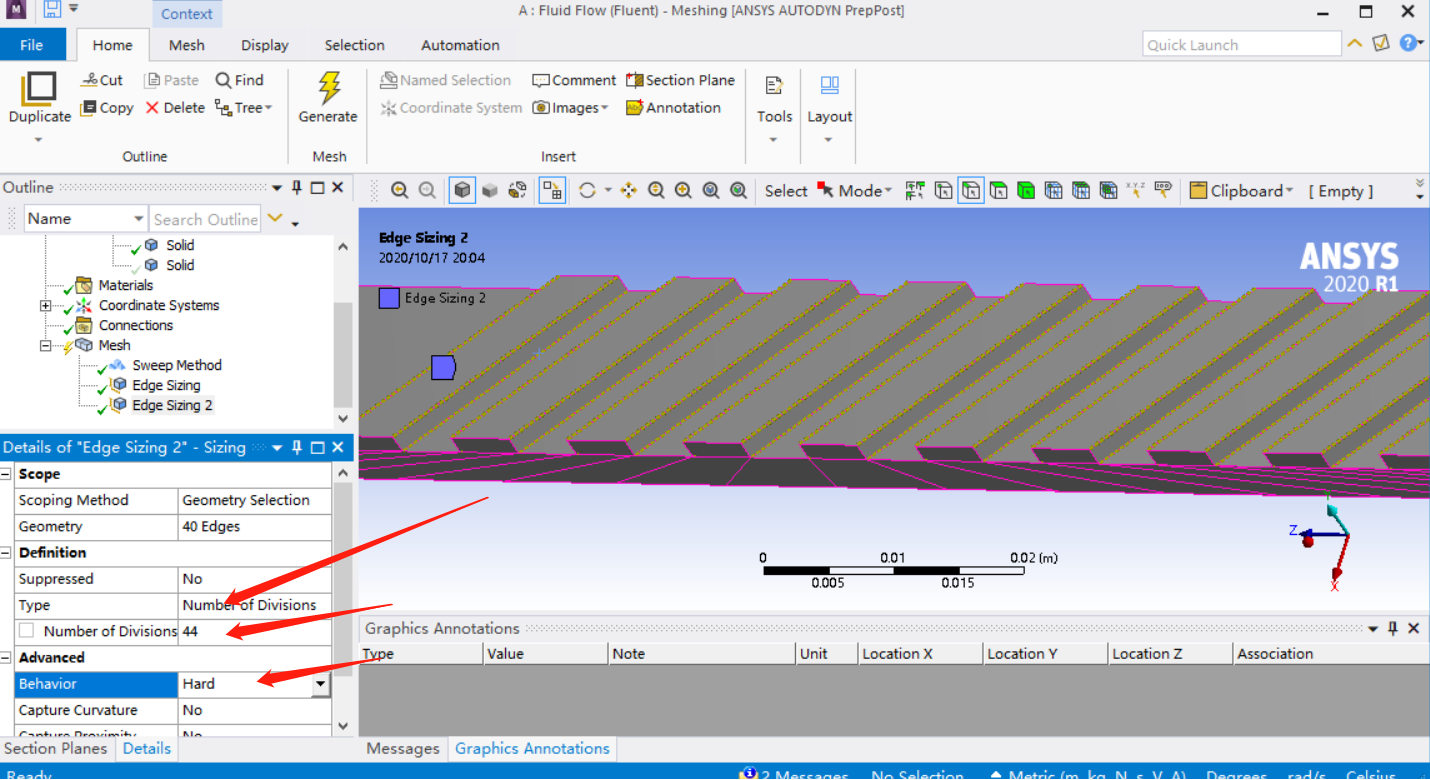Expand the Coordinate Systems tree node
Image resolution: width=1430 pixels, height=780 pixels.
[46, 306]
